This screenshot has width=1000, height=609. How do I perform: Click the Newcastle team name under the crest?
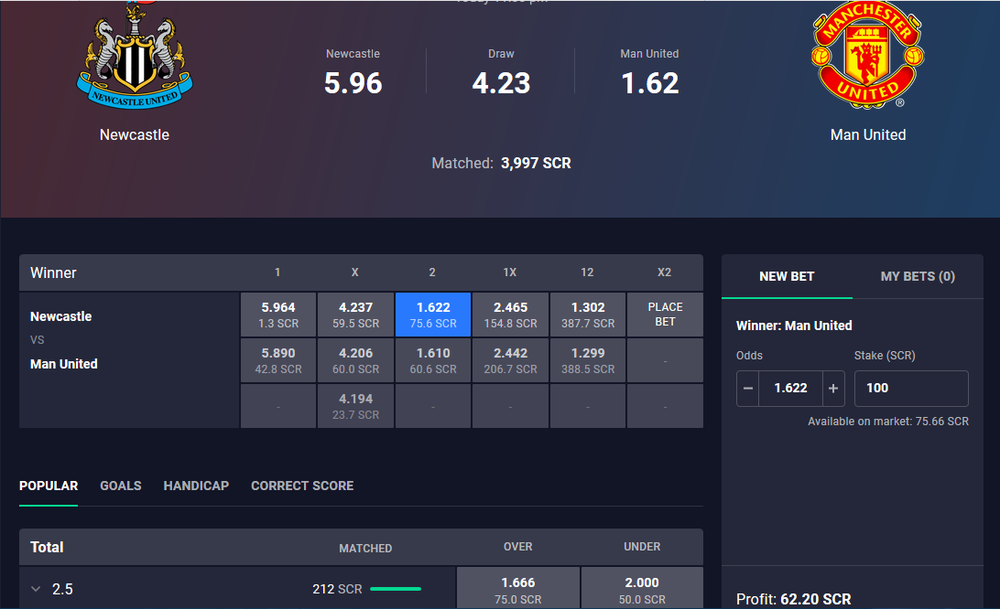pos(135,135)
